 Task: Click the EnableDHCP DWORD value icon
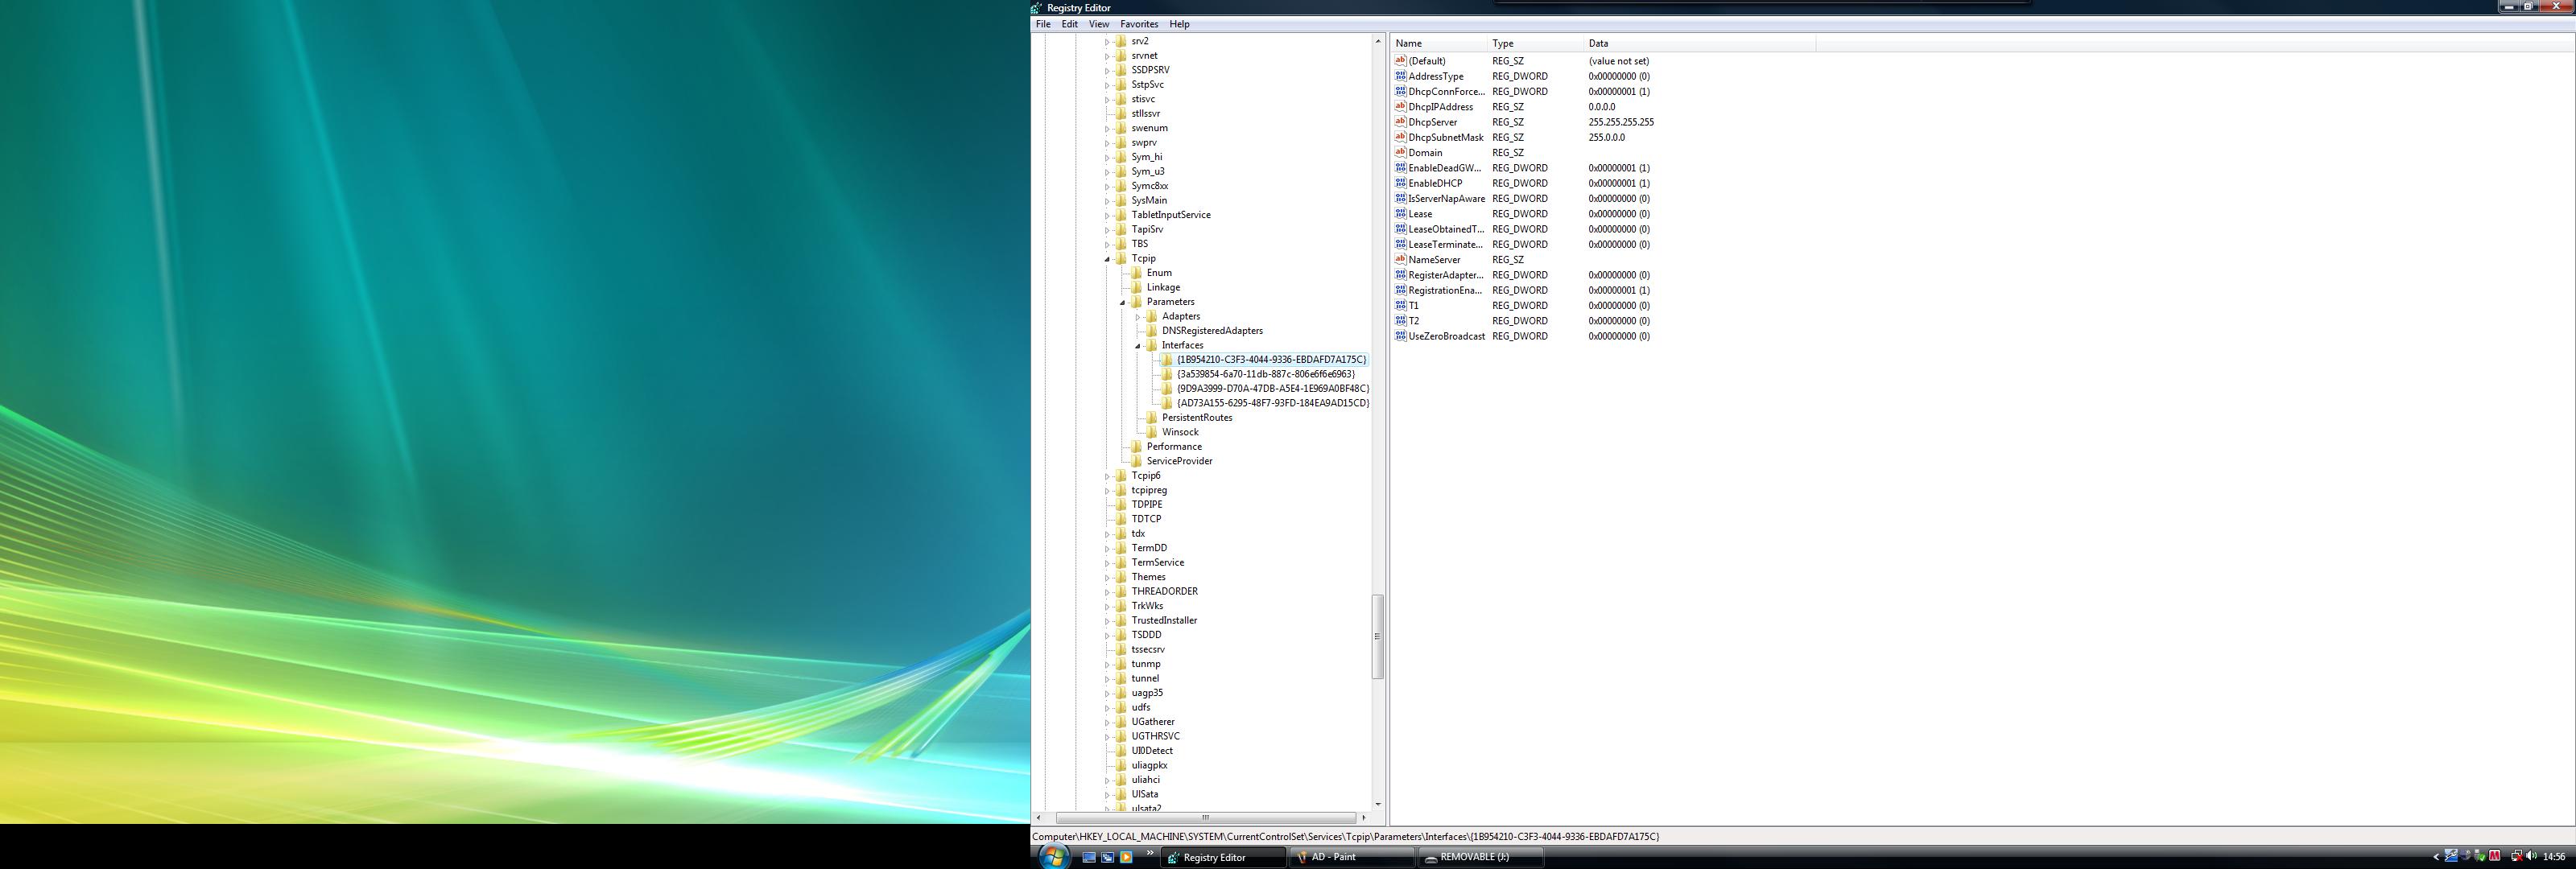click(1401, 183)
